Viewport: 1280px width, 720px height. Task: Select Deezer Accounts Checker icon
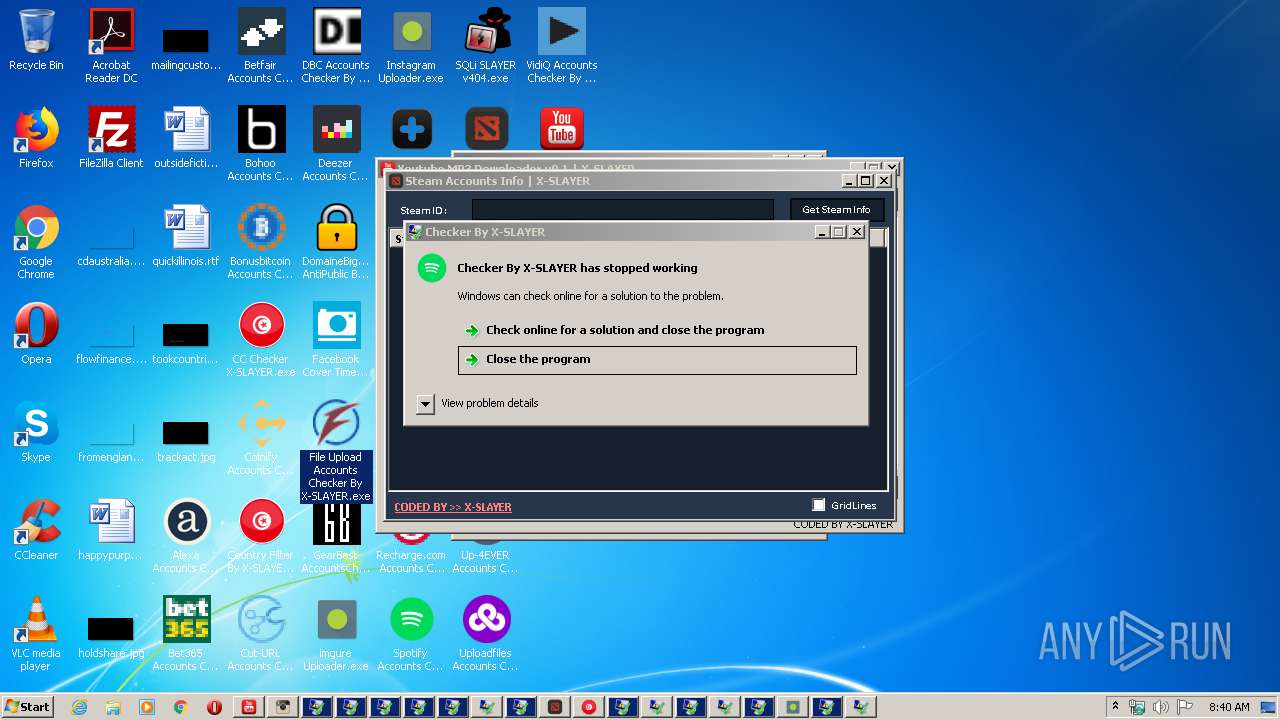point(336,143)
